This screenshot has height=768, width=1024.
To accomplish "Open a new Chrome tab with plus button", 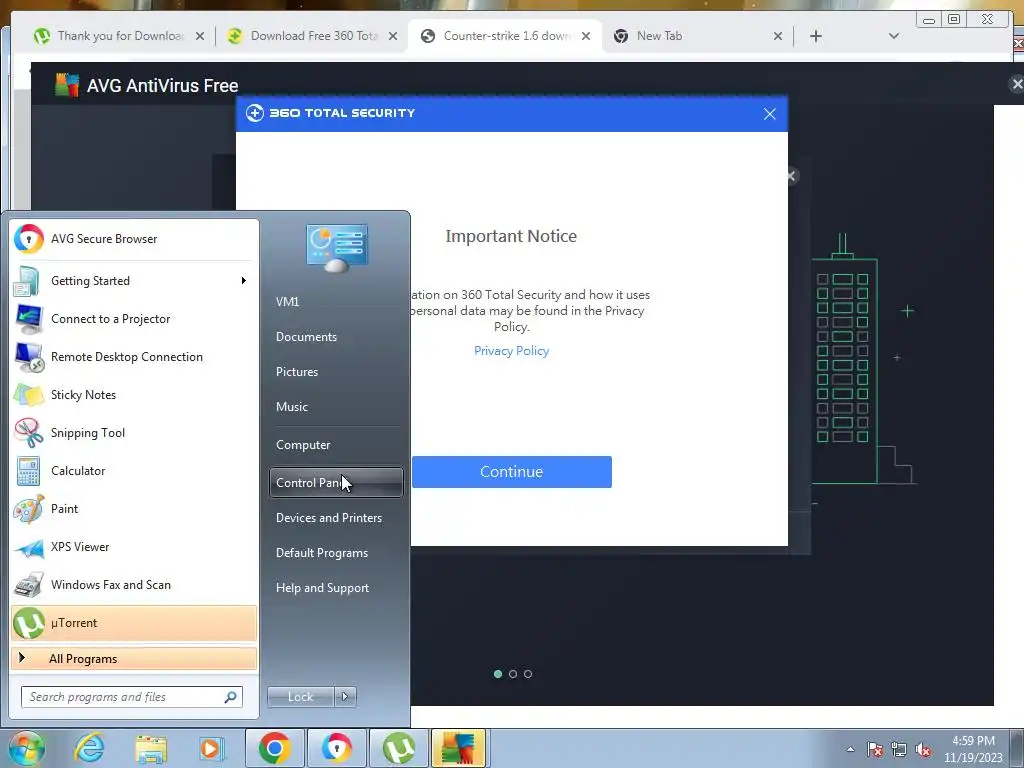I will 816,36.
